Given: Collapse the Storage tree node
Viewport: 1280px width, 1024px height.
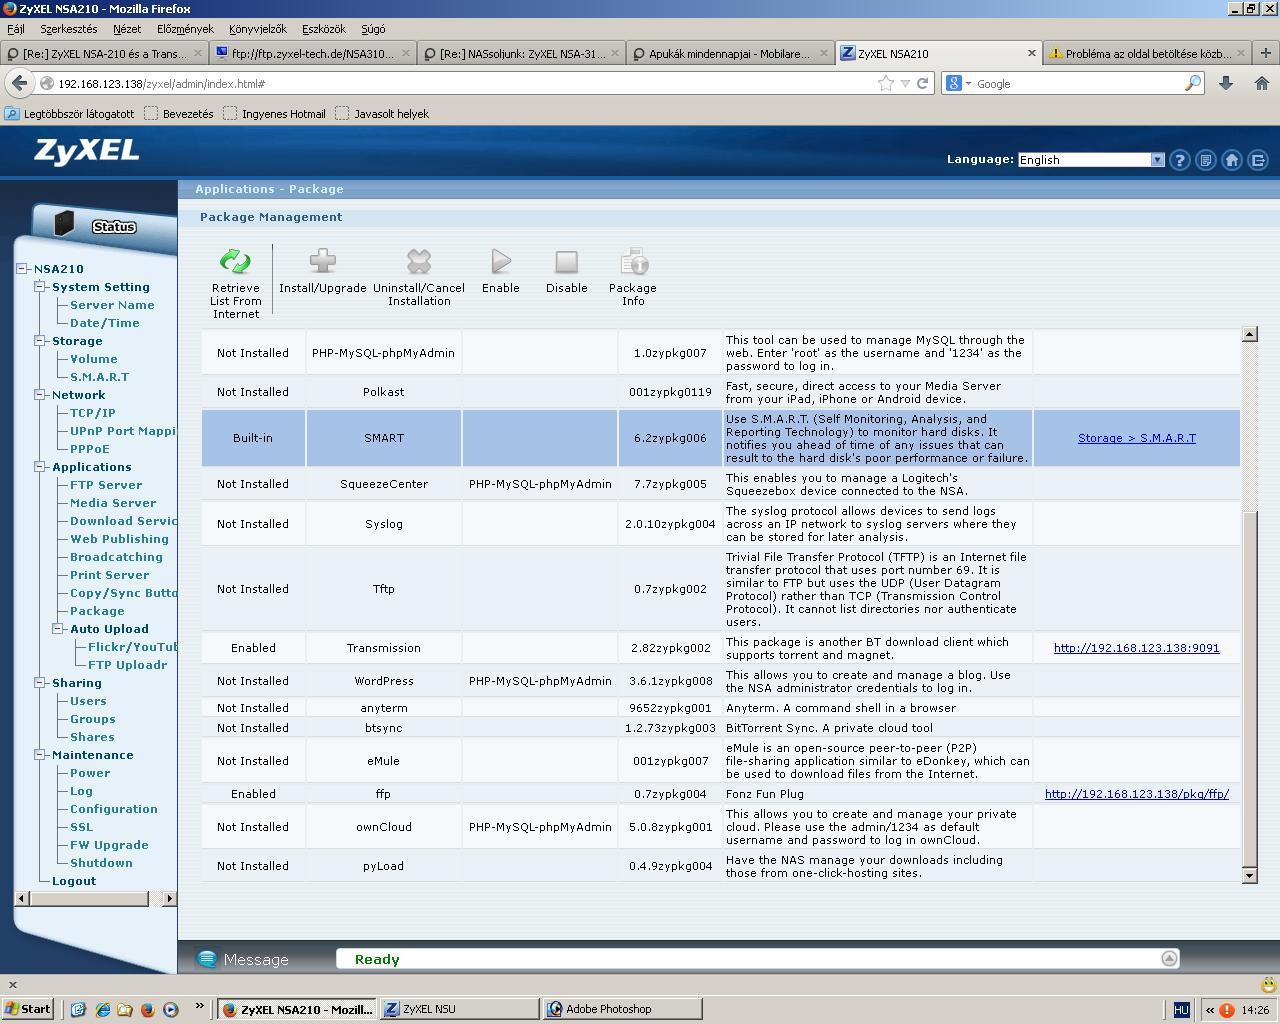Looking at the screenshot, I should [x=41, y=341].
